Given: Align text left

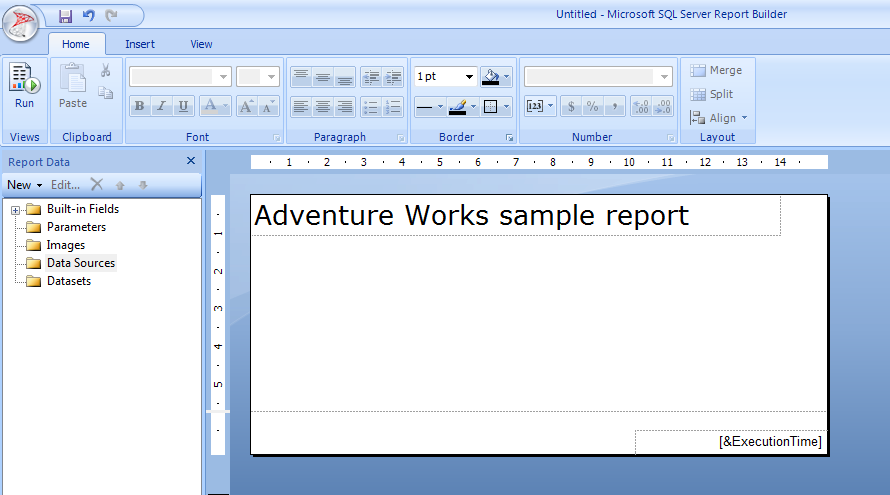Looking at the screenshot, I should [301, 106].
